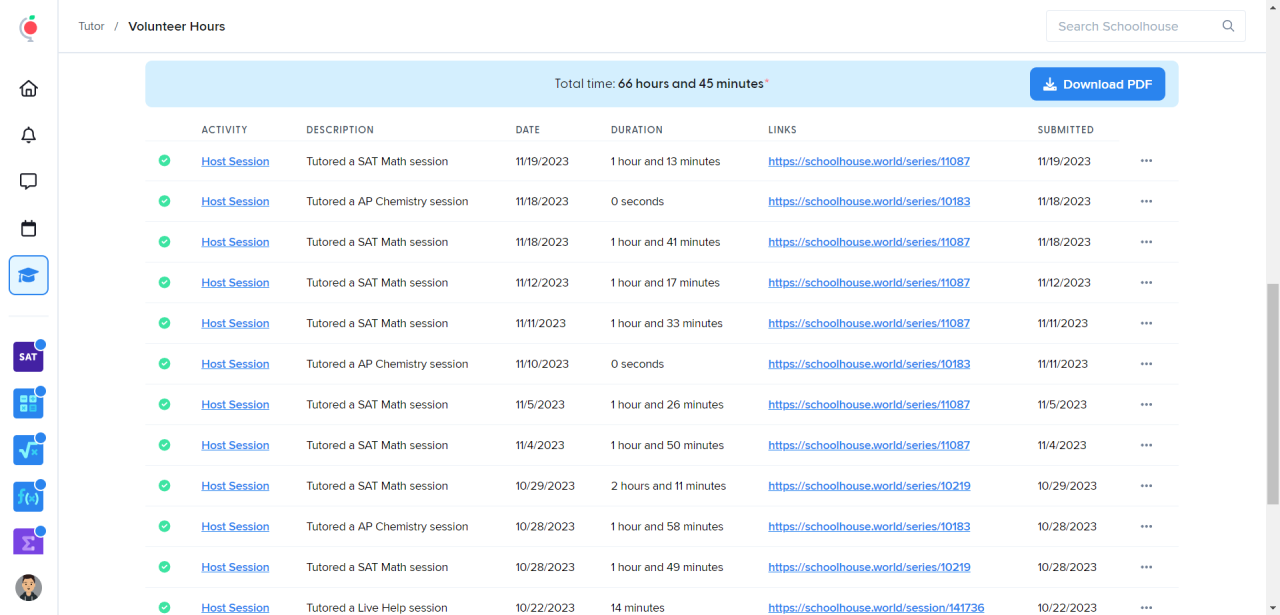
Task: Open the sigma subject icon
Action: (28, 541)
